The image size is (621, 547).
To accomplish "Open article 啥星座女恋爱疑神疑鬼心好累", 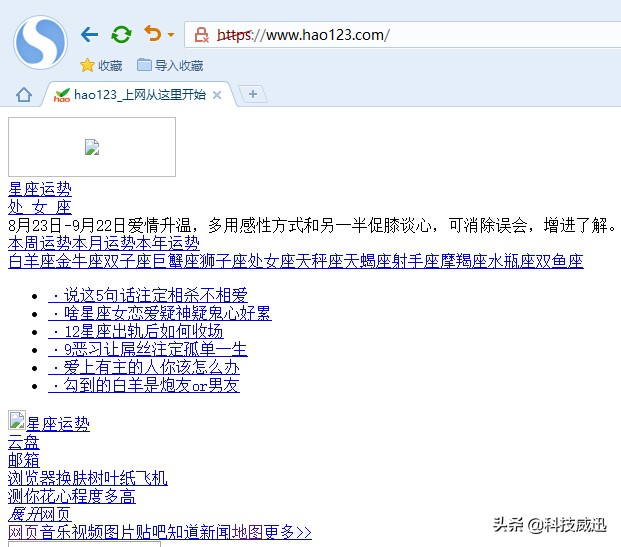I will (160, 313).
